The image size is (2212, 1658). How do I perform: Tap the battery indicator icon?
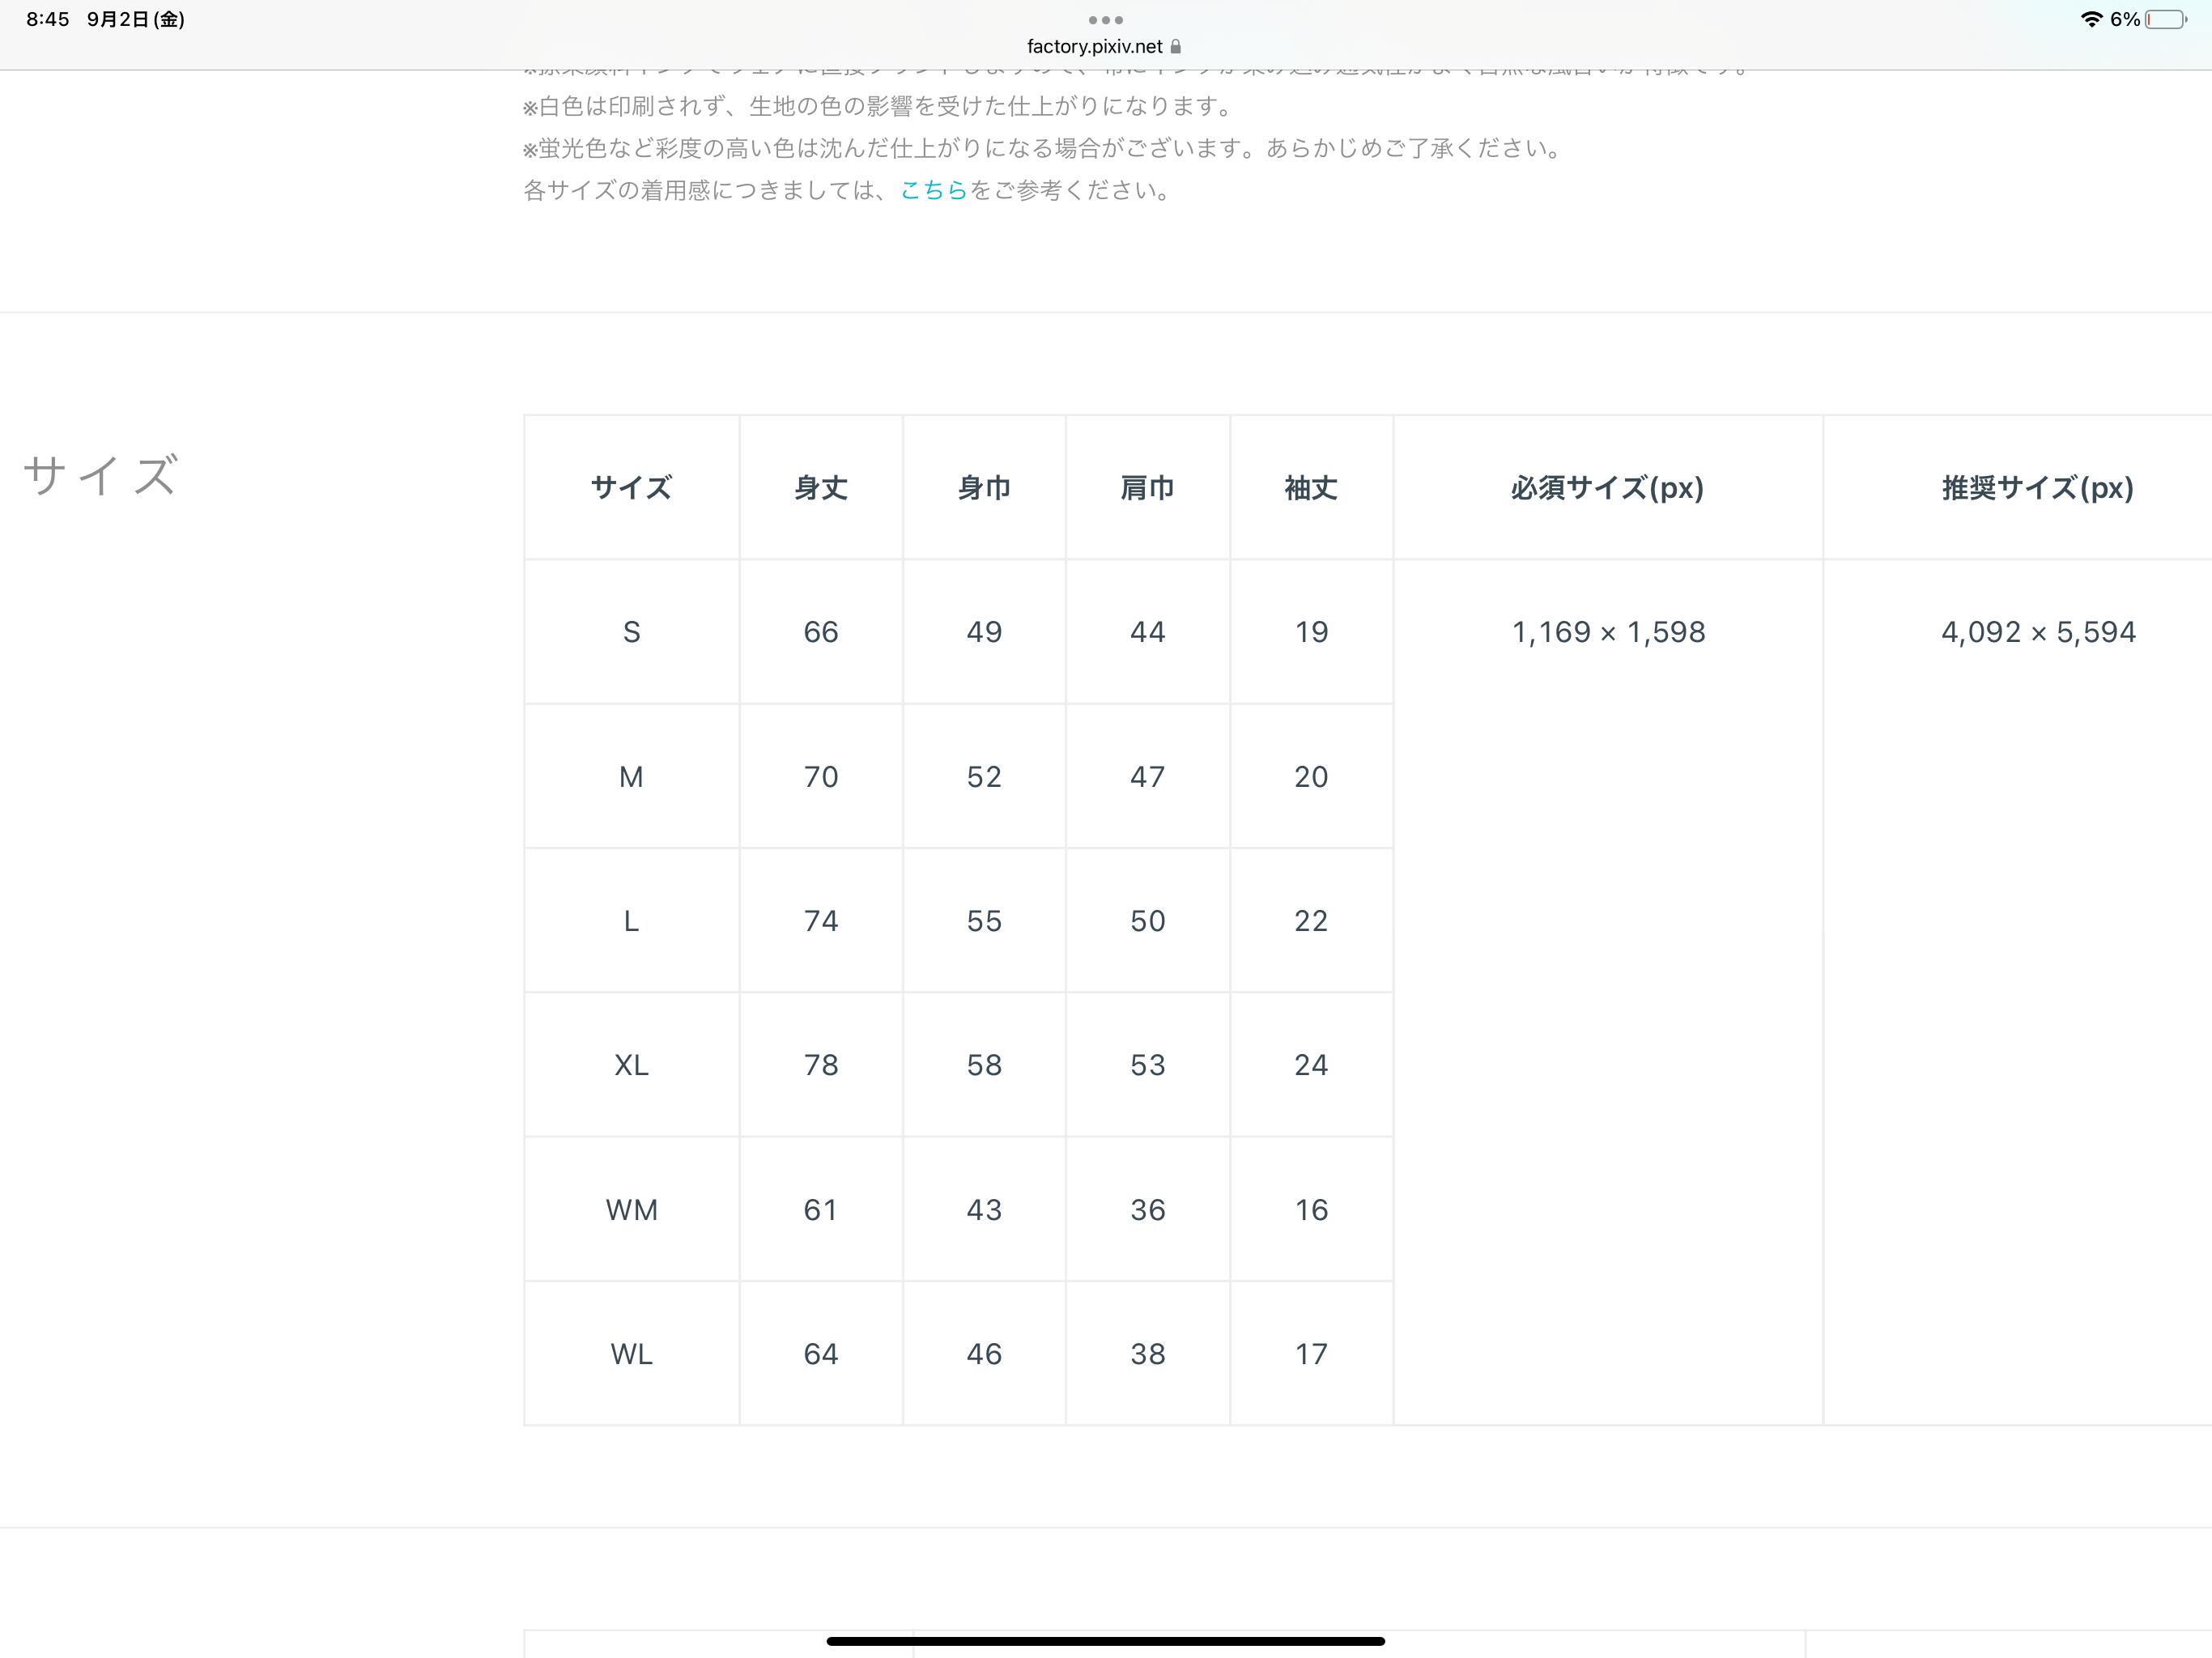[x=2165, y=20]
